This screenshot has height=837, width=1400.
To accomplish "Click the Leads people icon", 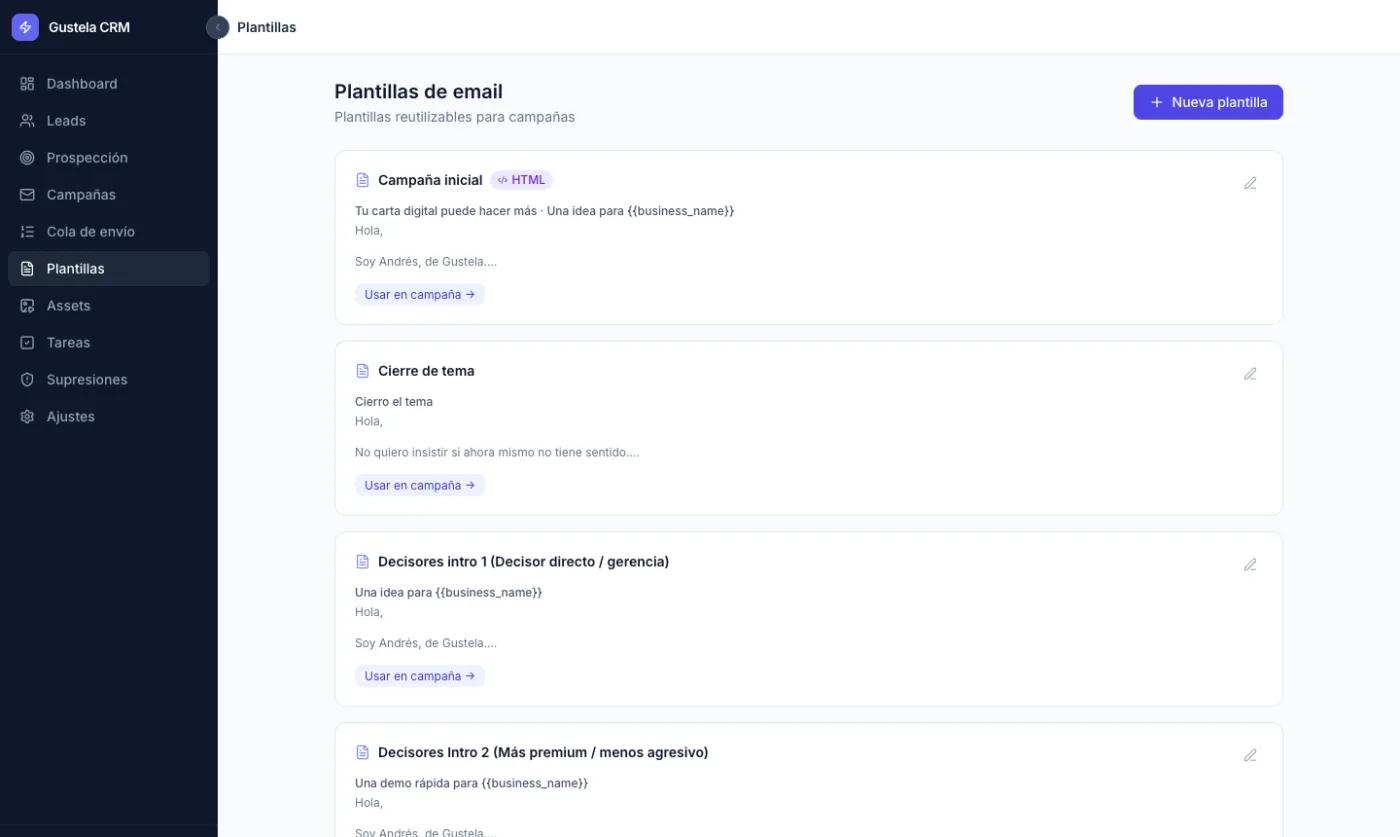I will point(27,121).
